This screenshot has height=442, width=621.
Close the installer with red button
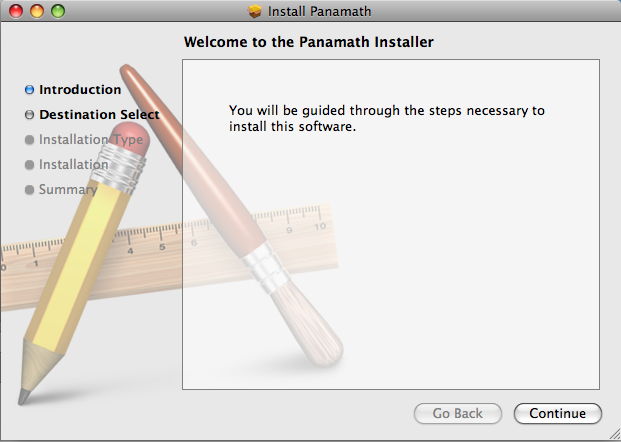pos(16,11)
